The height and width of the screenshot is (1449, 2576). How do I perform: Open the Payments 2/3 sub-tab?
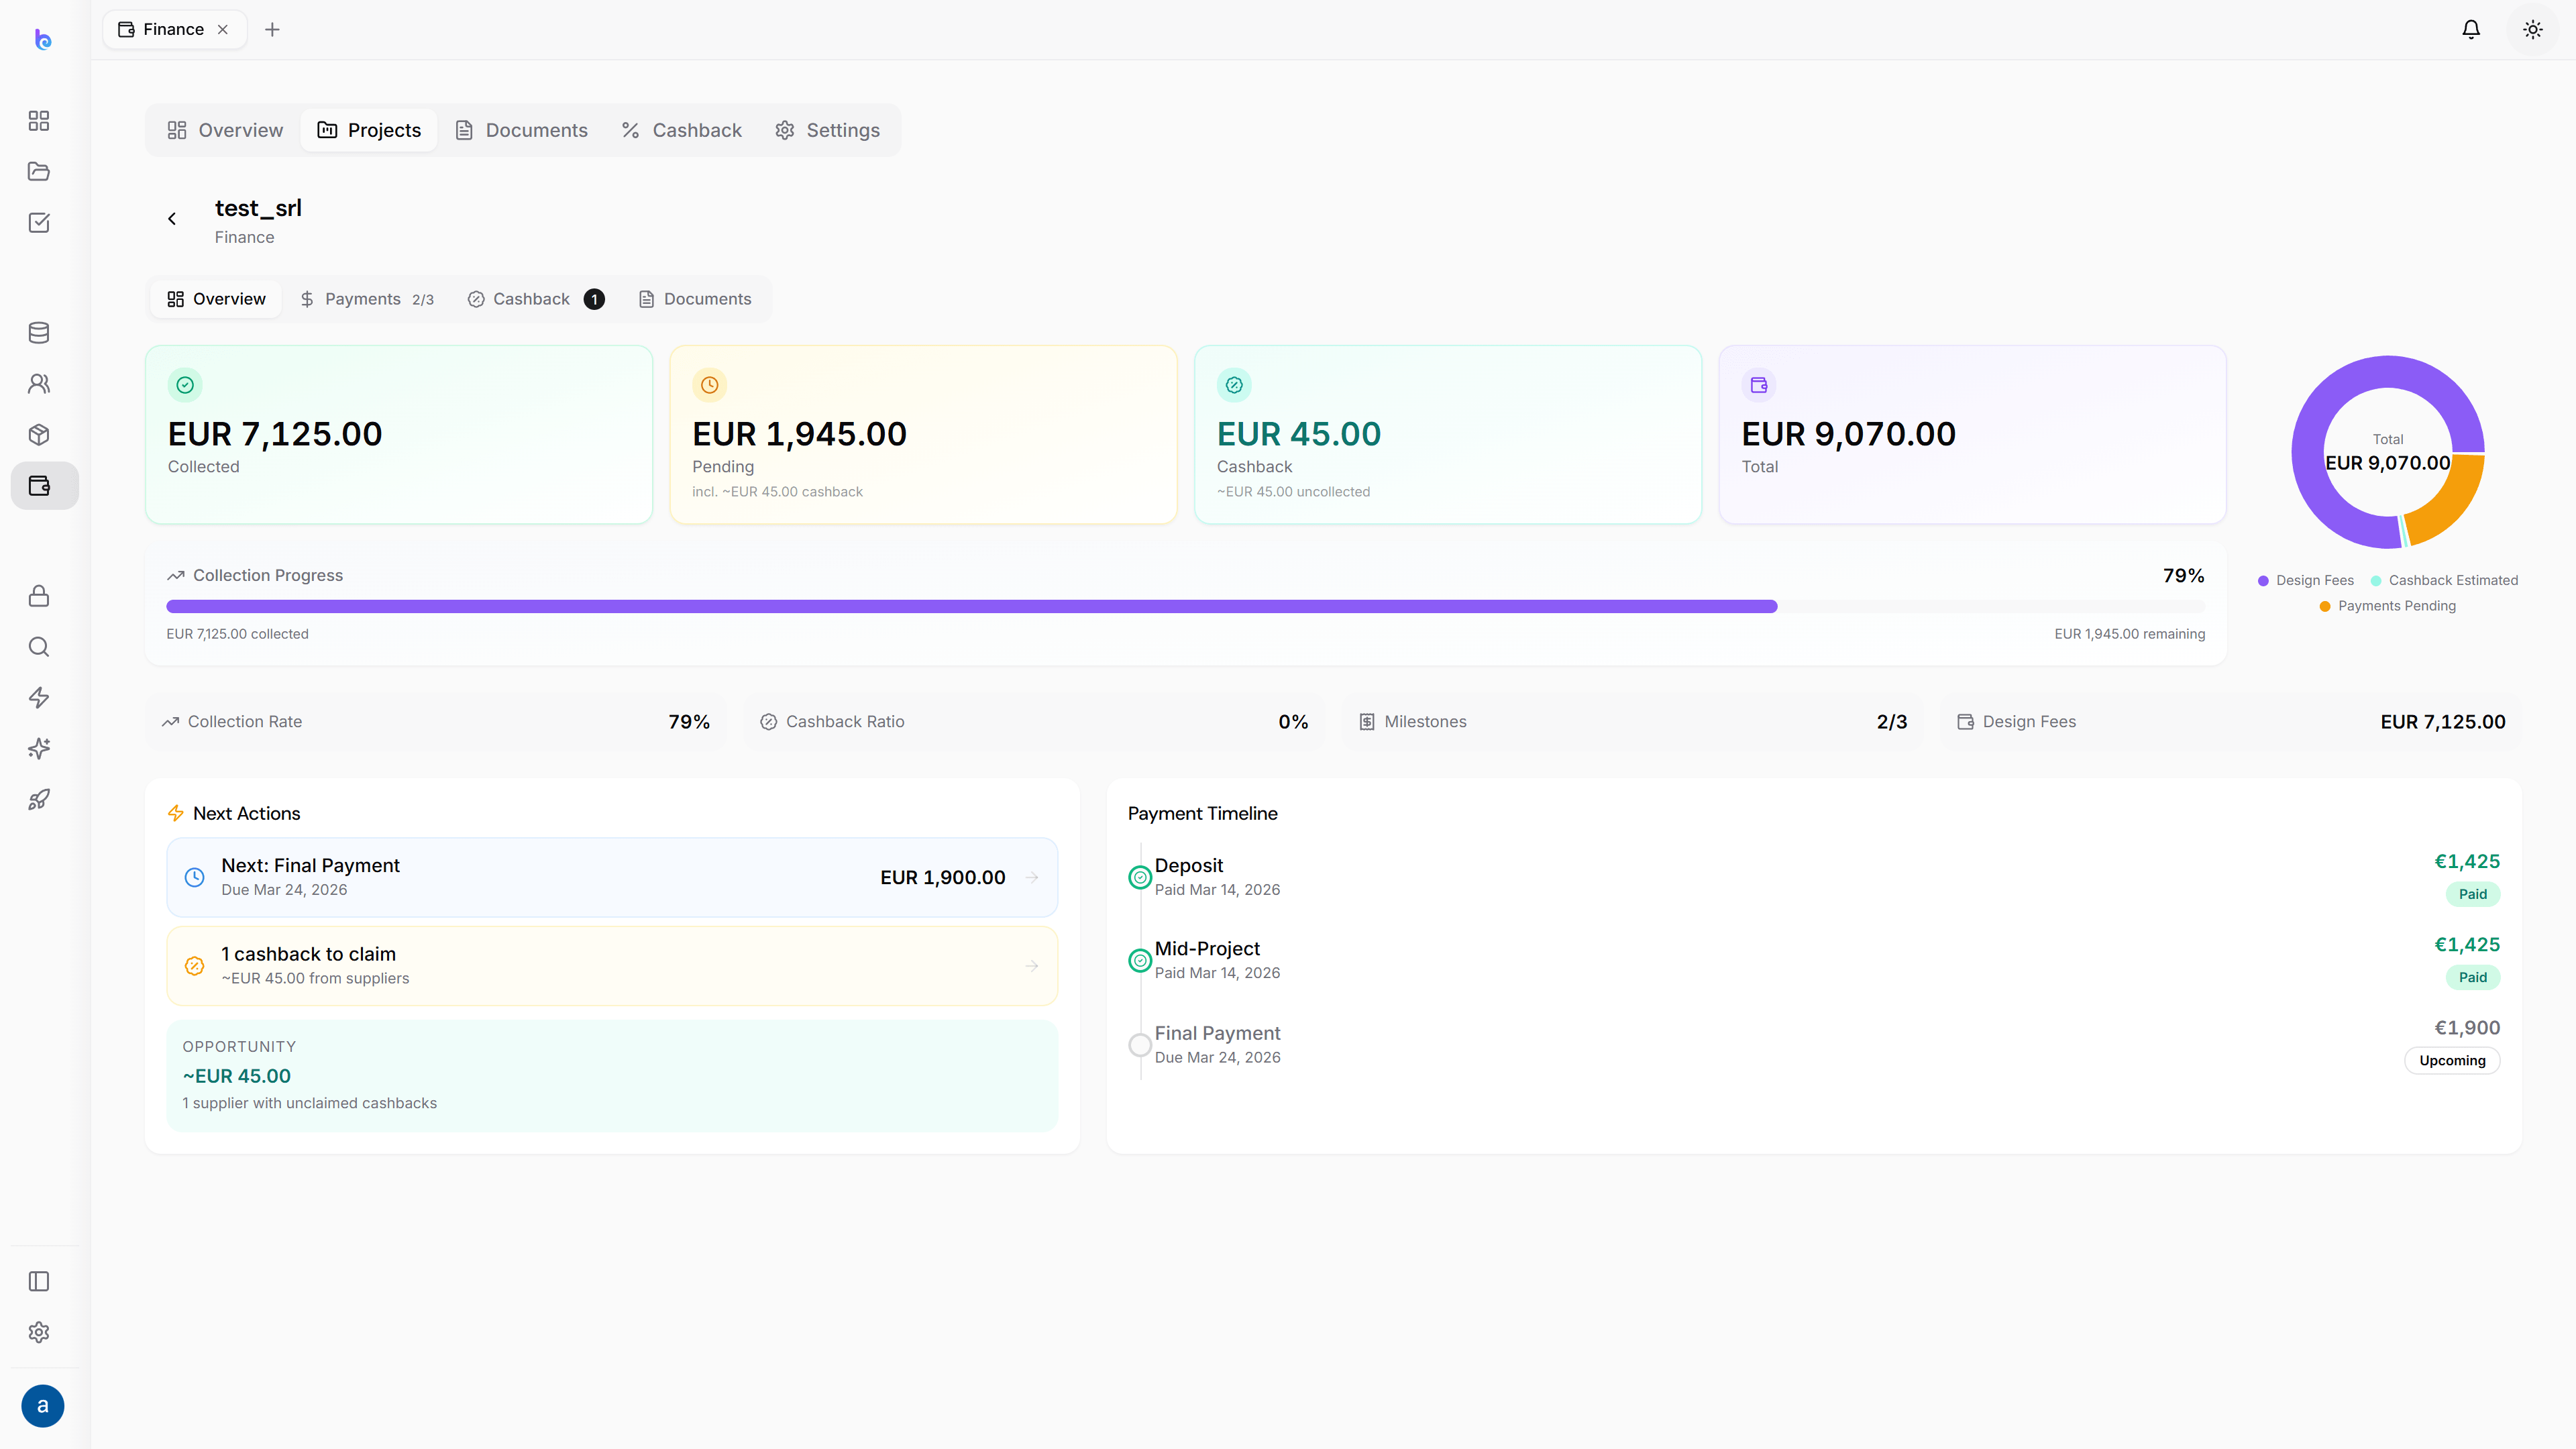coord(367,299)
